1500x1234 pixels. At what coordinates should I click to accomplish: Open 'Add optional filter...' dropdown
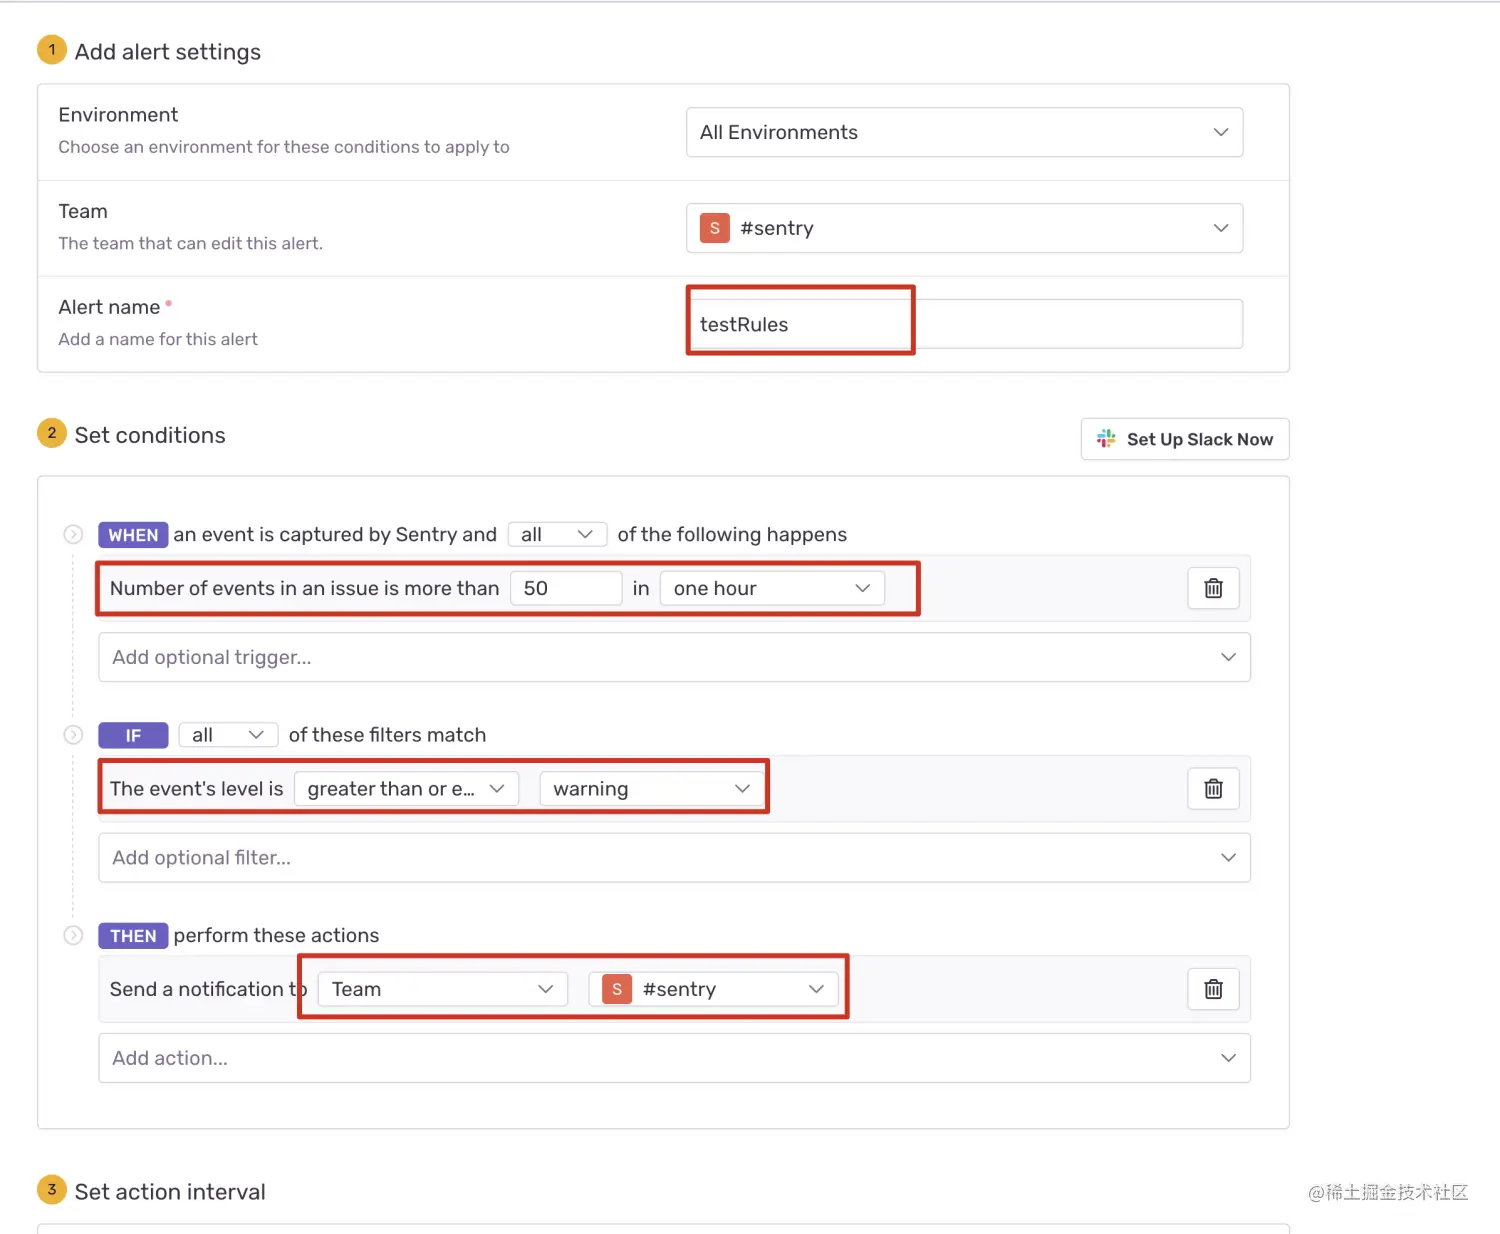(674, 858)
